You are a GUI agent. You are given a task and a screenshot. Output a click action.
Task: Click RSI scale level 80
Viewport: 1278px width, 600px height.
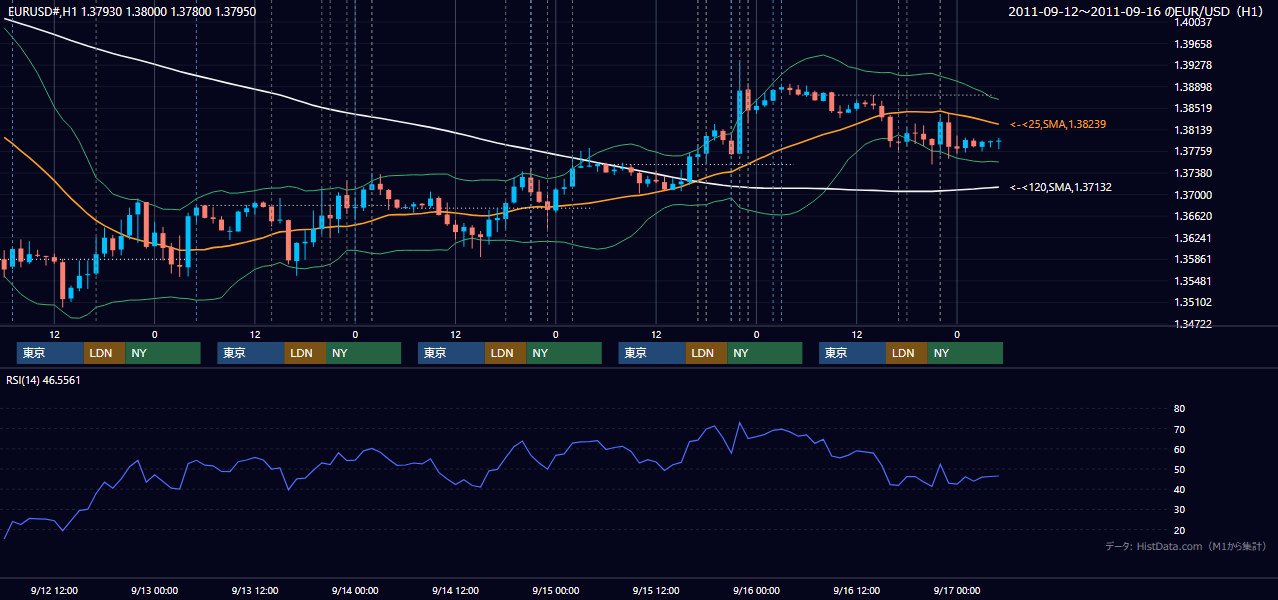tap(1179, 409)
